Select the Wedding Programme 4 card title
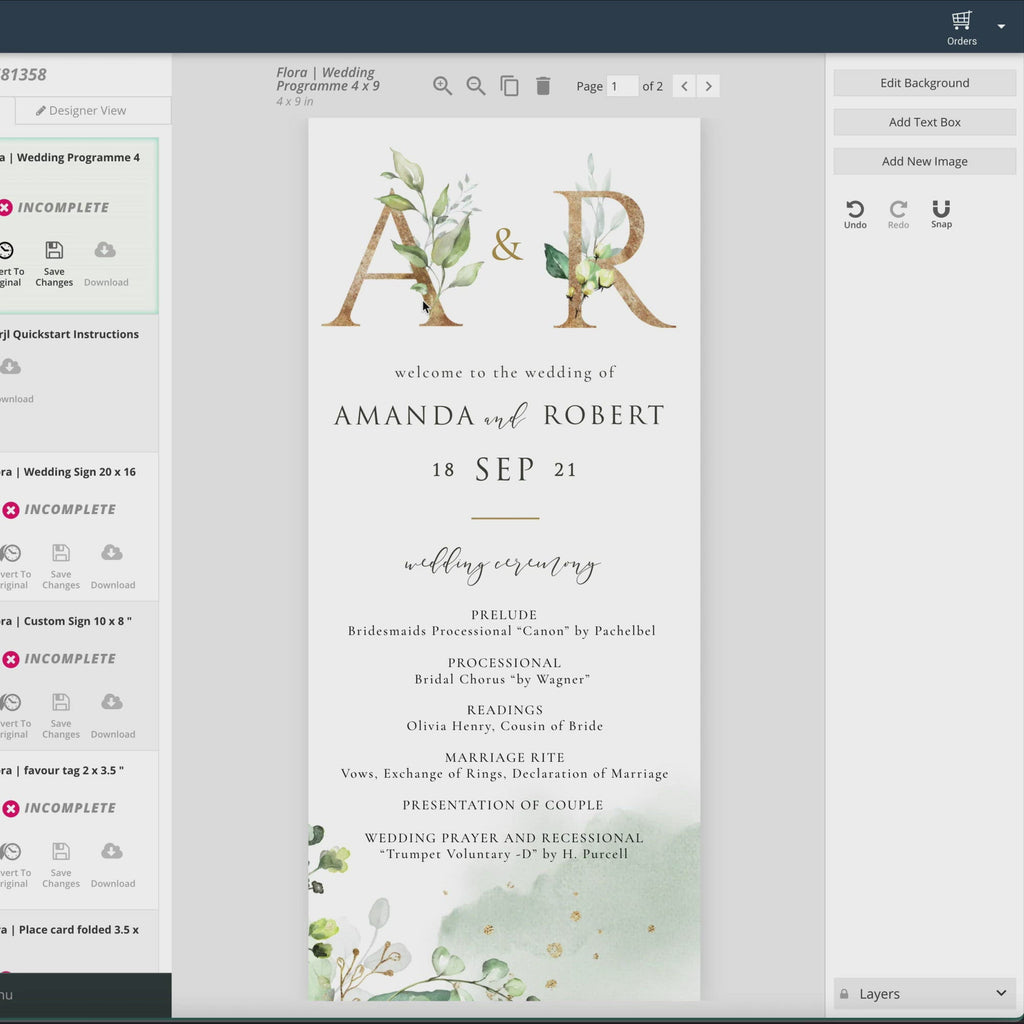Image resolution: width=1024 pixels, height=1024 pixels. click(70, 157)
